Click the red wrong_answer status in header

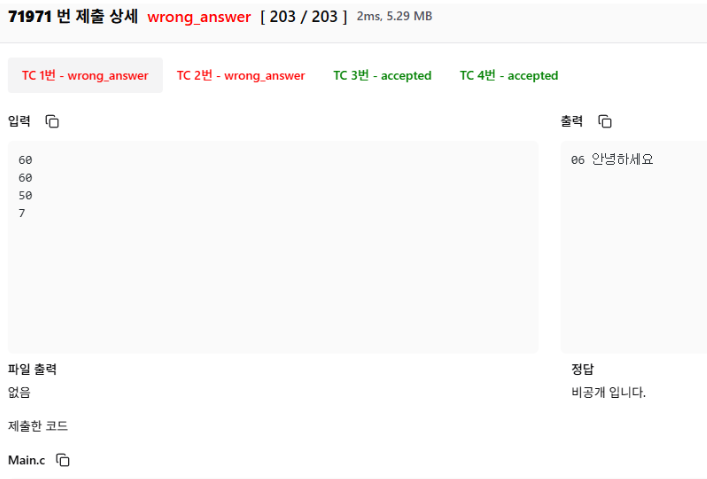pyautogui.click(x=199, y=17)
